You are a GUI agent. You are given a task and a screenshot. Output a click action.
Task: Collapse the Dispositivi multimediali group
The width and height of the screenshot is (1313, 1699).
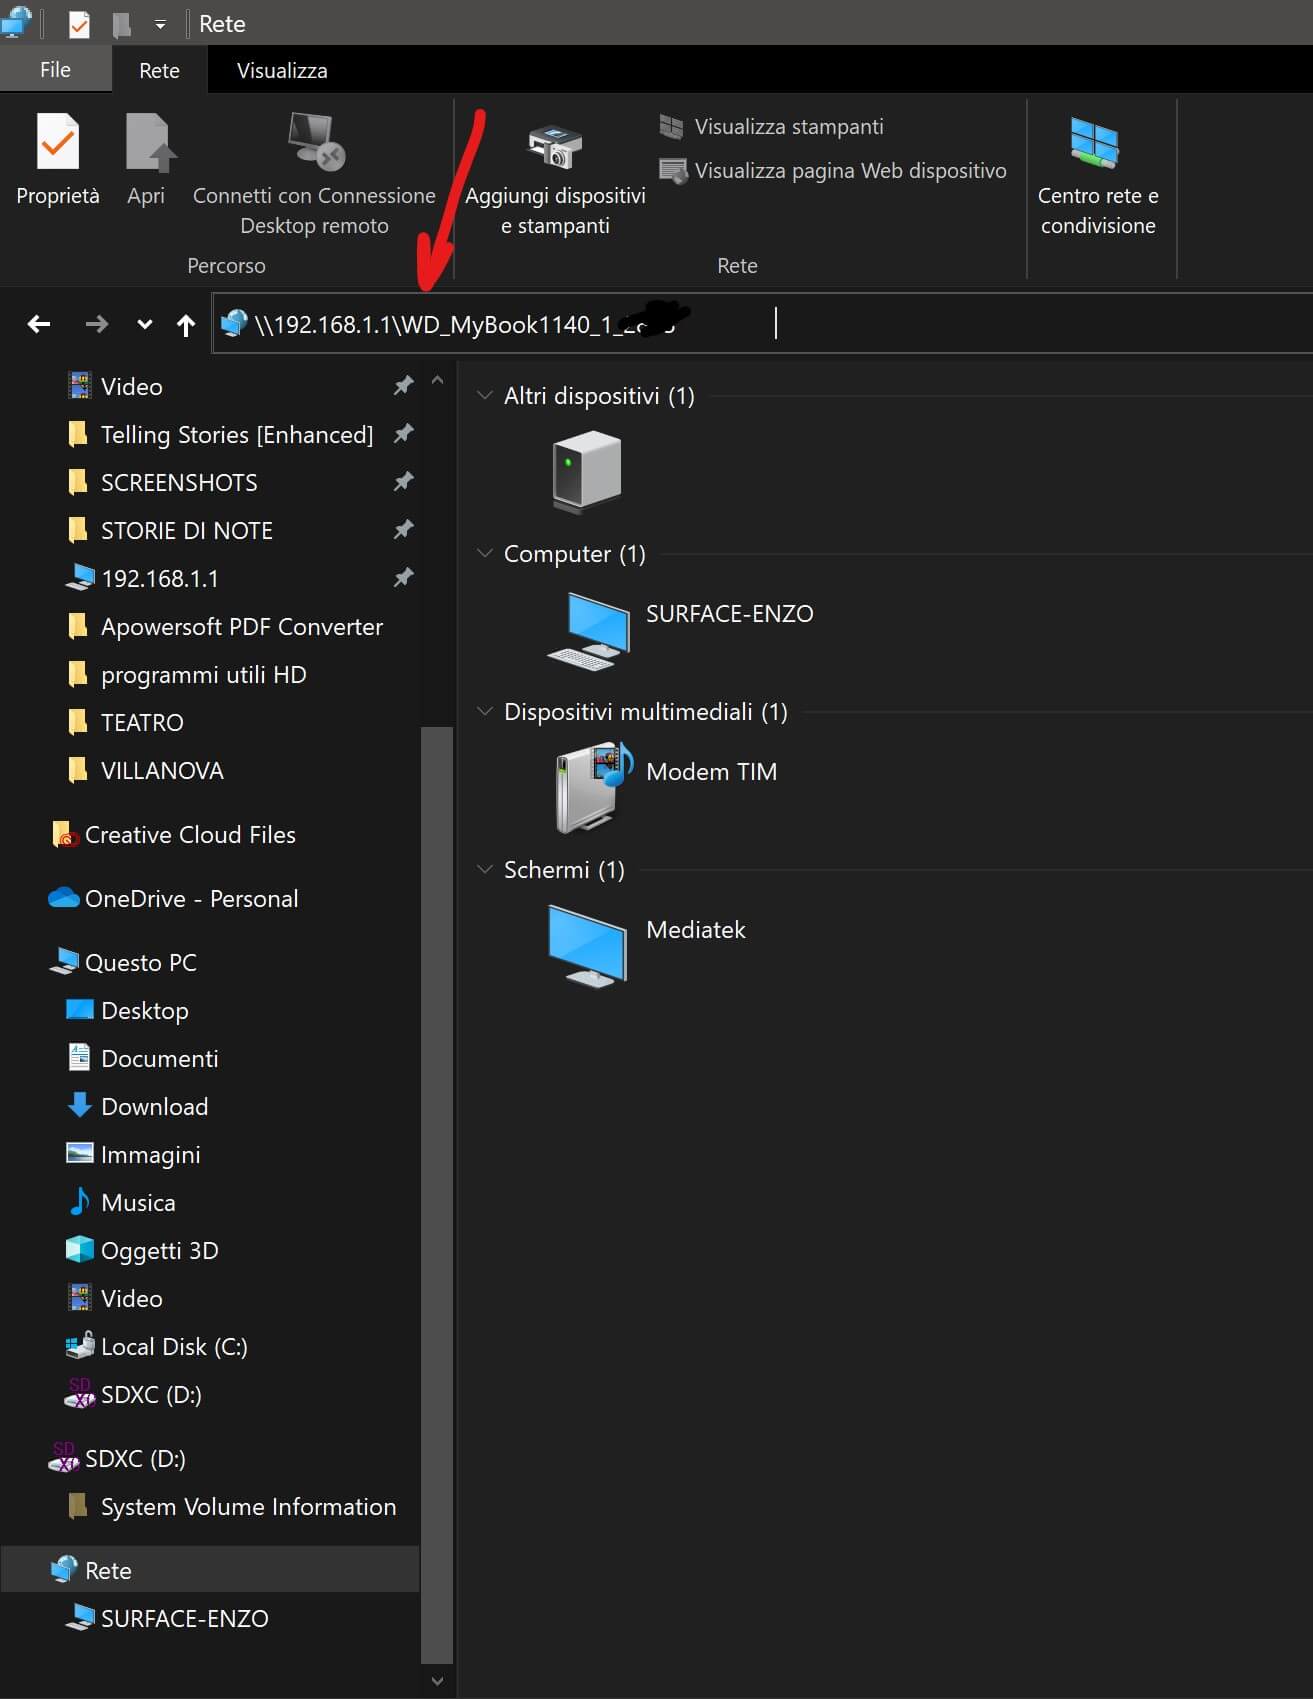point(485,712)
